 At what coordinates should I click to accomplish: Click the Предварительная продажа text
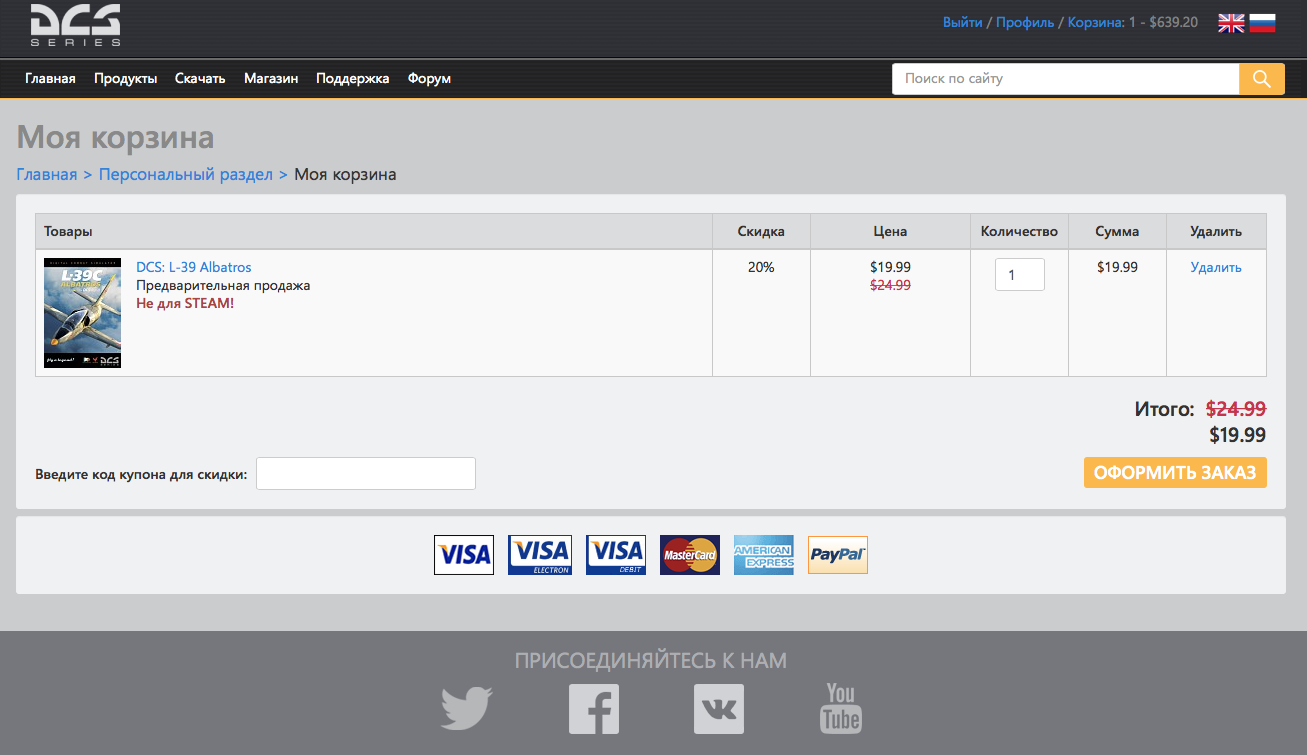223,285
